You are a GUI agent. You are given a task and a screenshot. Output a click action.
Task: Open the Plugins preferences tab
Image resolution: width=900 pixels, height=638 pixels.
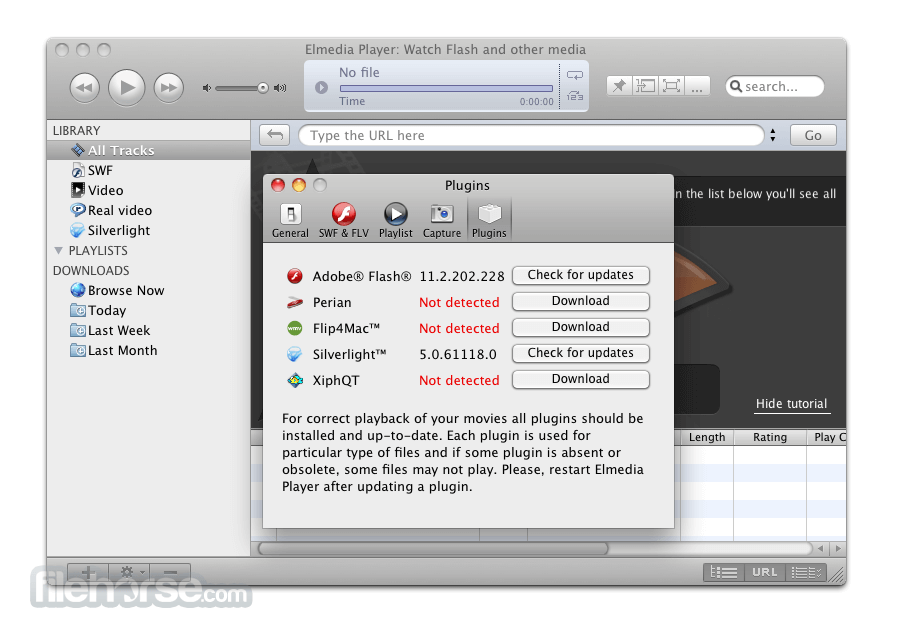pyautogui.click(x=489, y=220)
